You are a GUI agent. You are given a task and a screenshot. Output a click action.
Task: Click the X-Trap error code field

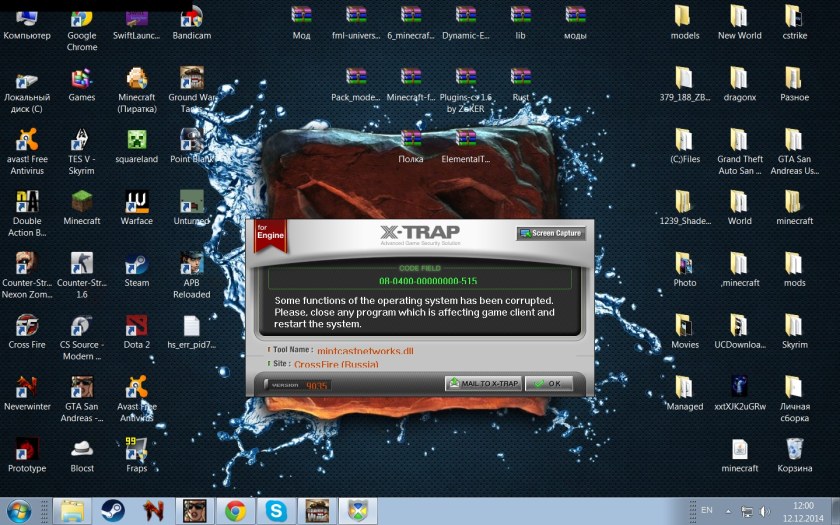pos(427,282)
